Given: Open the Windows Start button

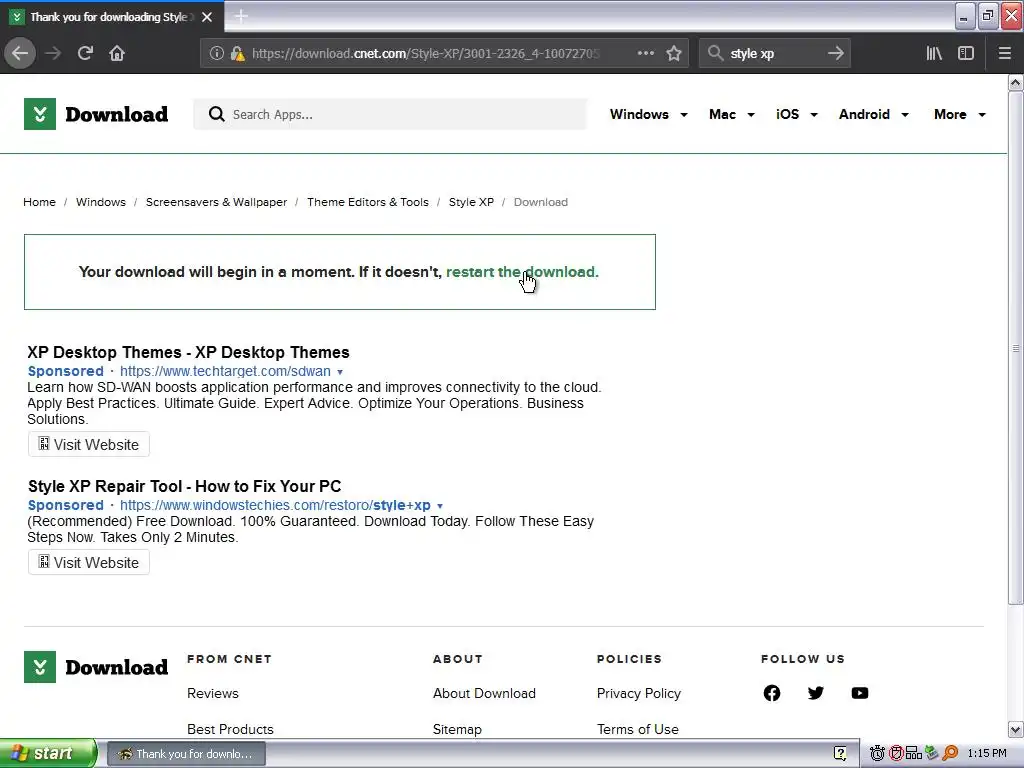Looking at the screenshot, I should tap(47, 754).
